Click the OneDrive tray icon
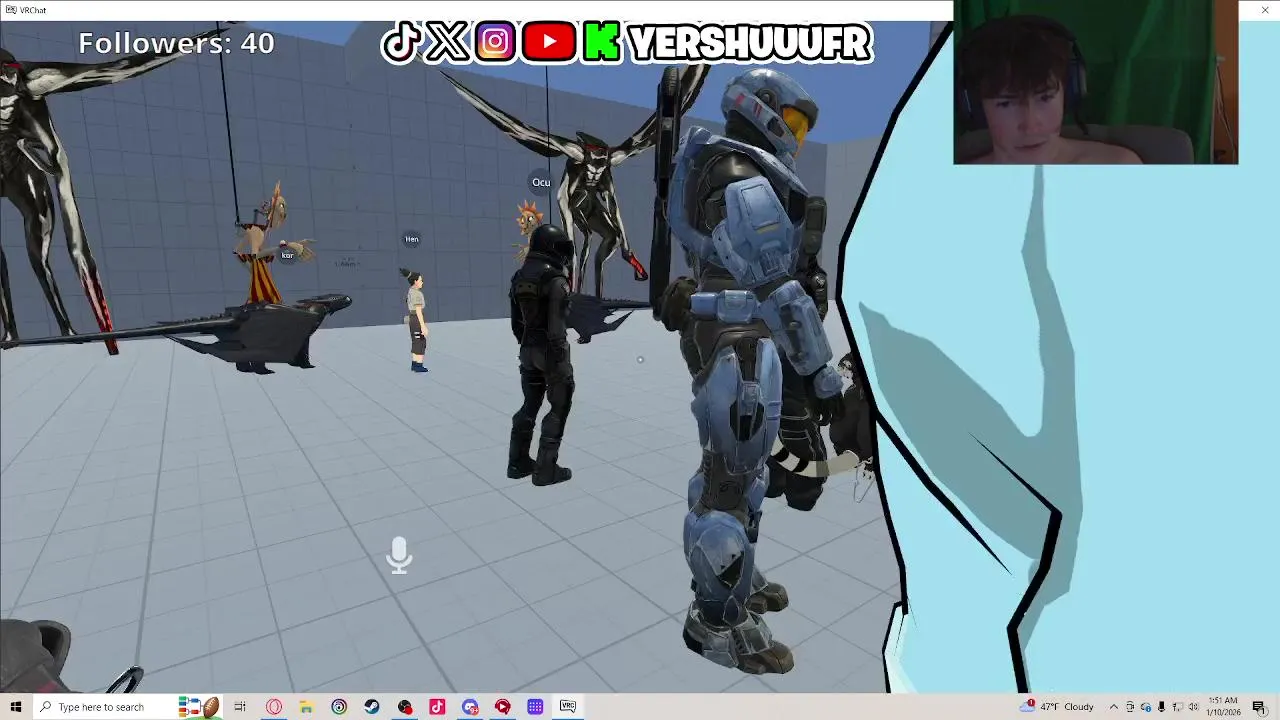1280x720 pixels. tap(1146, 707)
